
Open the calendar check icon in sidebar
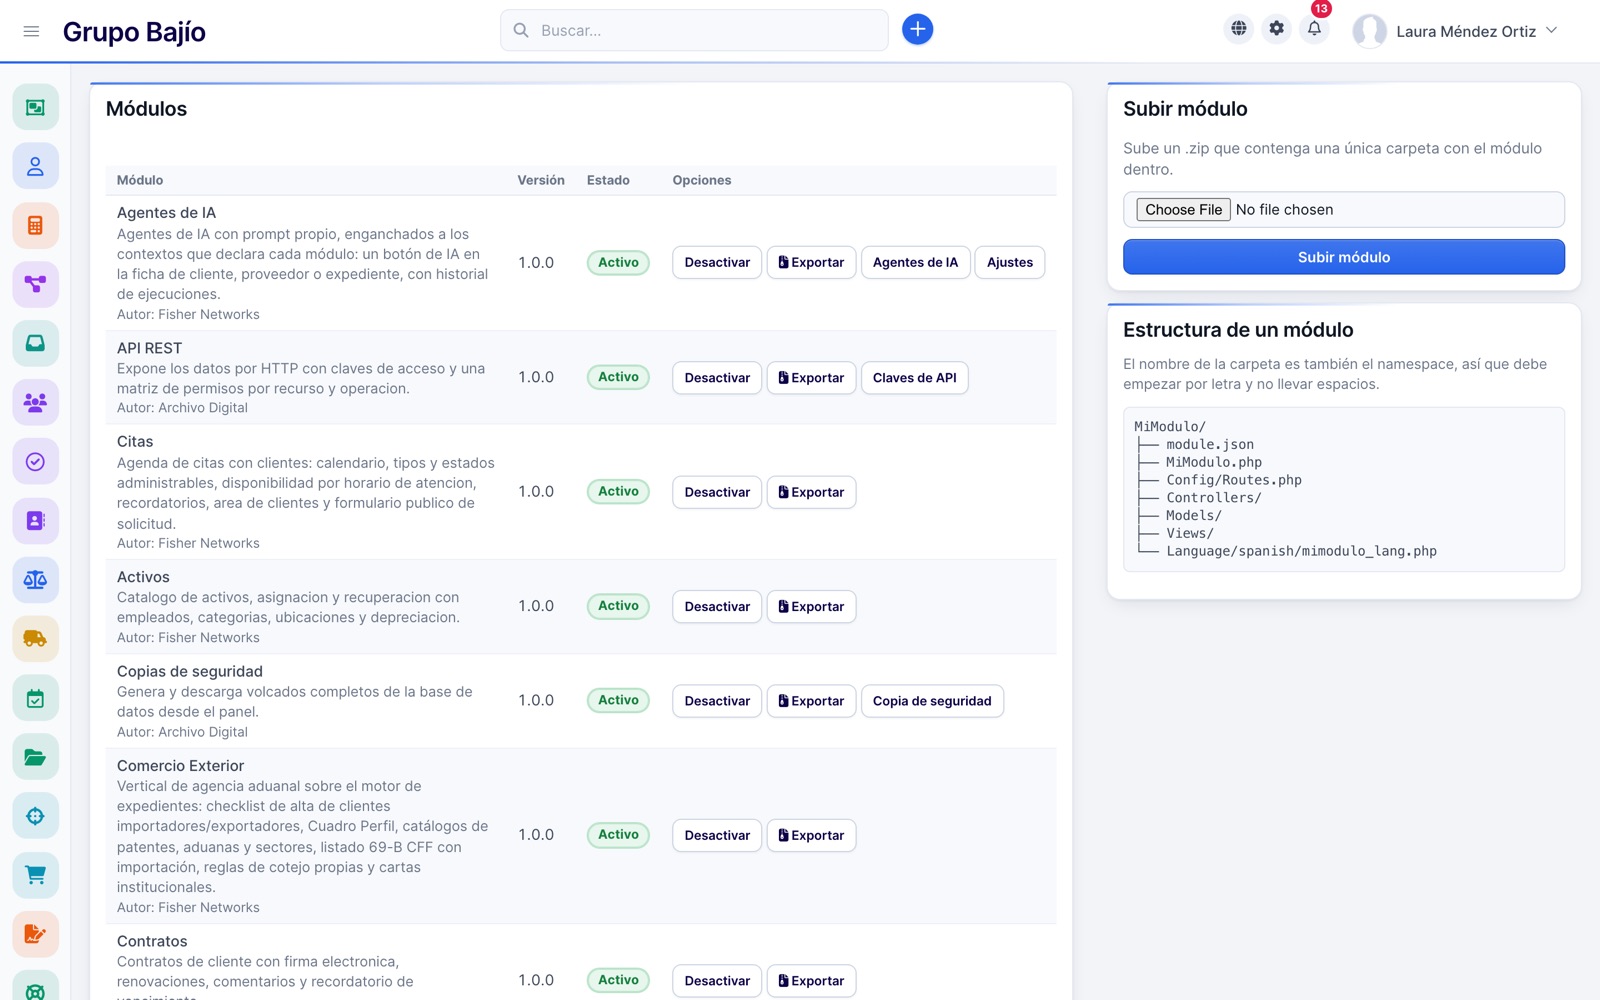35,698
